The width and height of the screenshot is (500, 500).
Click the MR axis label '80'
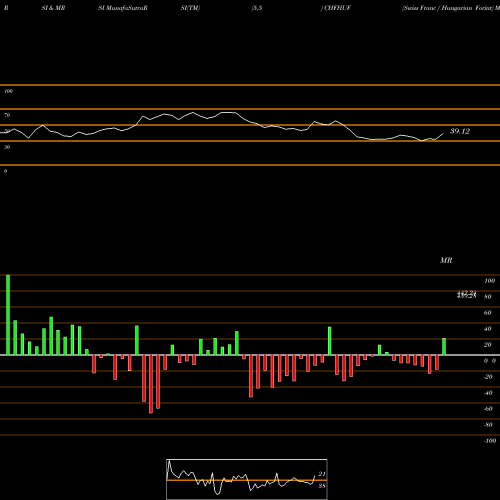pyautogui.click(x=488, y=297)
